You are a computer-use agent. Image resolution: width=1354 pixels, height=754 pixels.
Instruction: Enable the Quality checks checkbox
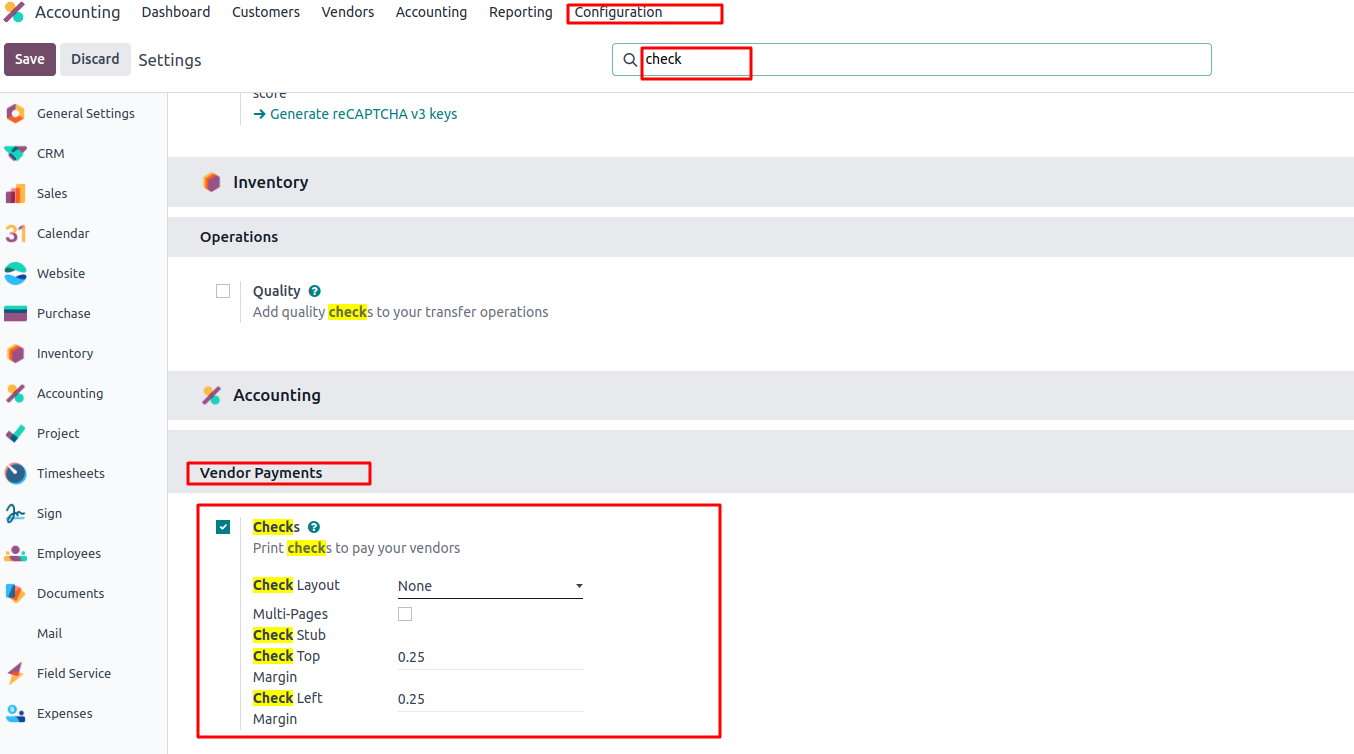[223, 291]
